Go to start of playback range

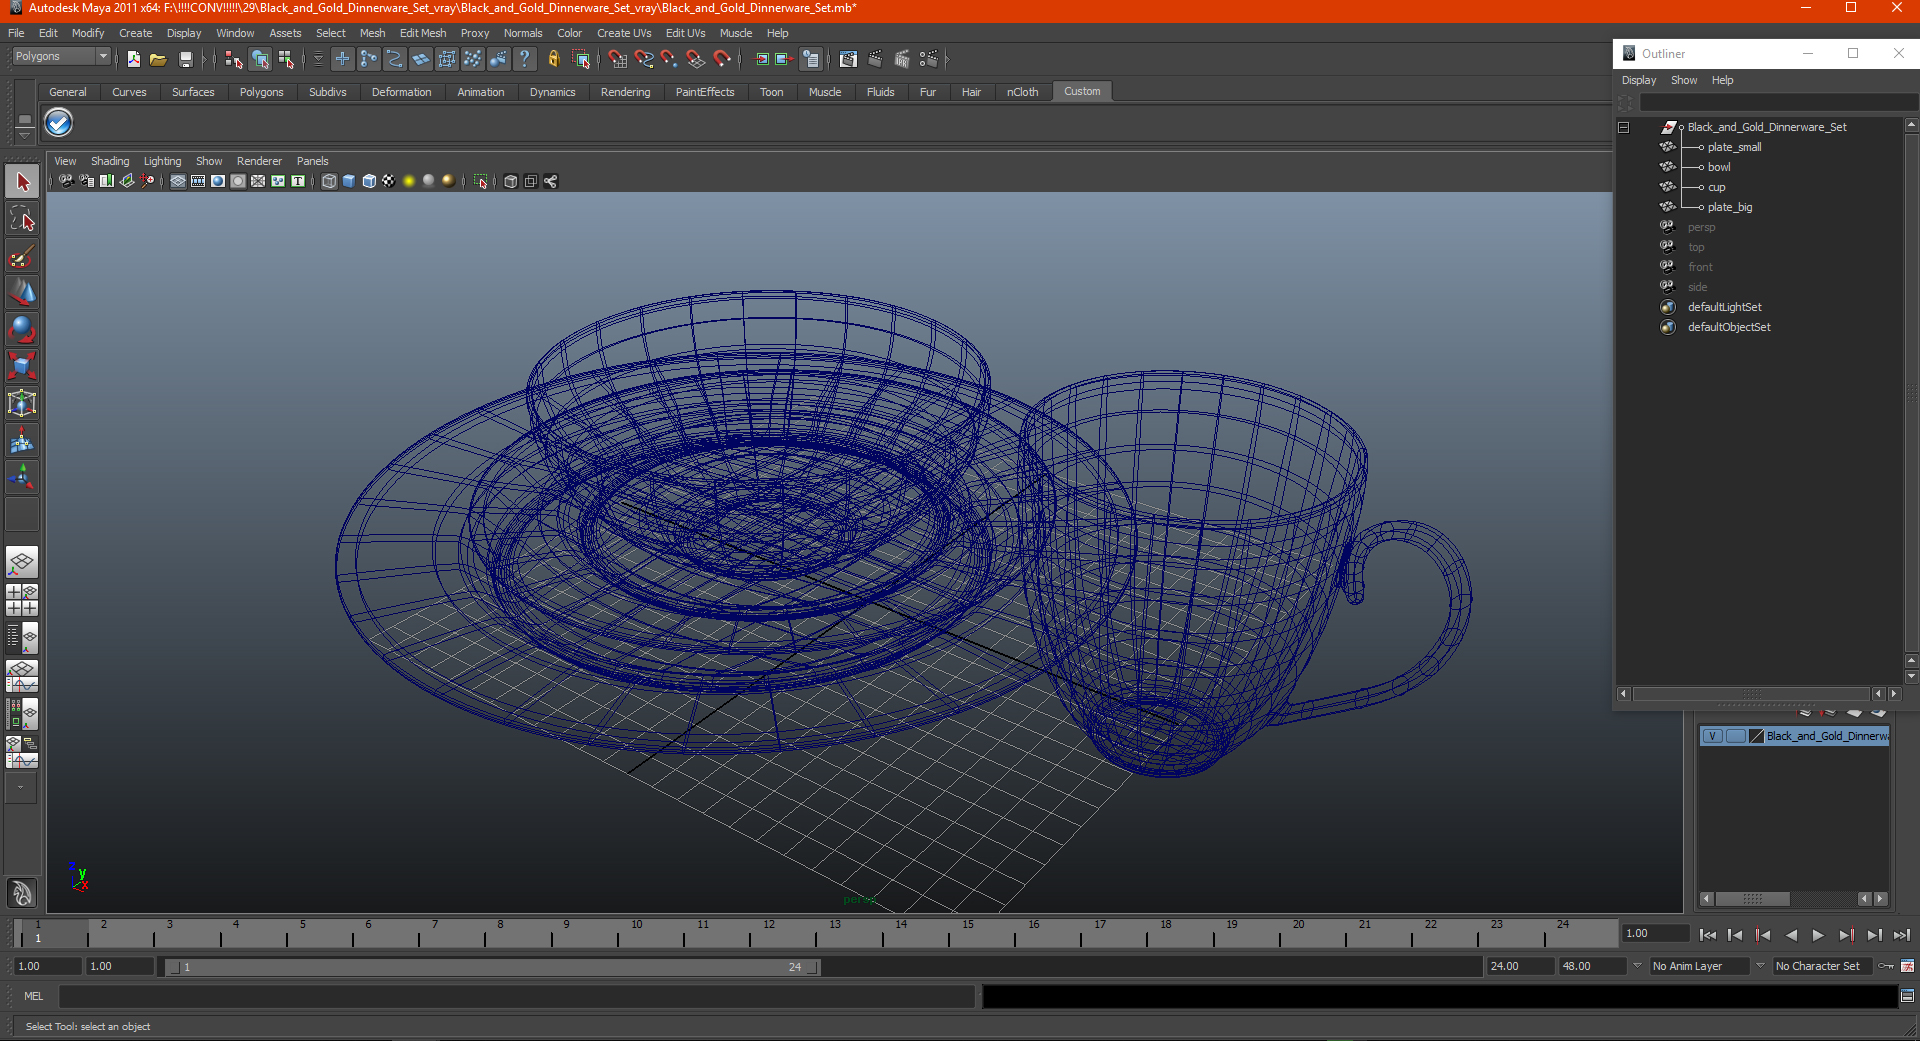click(1708, 935)
